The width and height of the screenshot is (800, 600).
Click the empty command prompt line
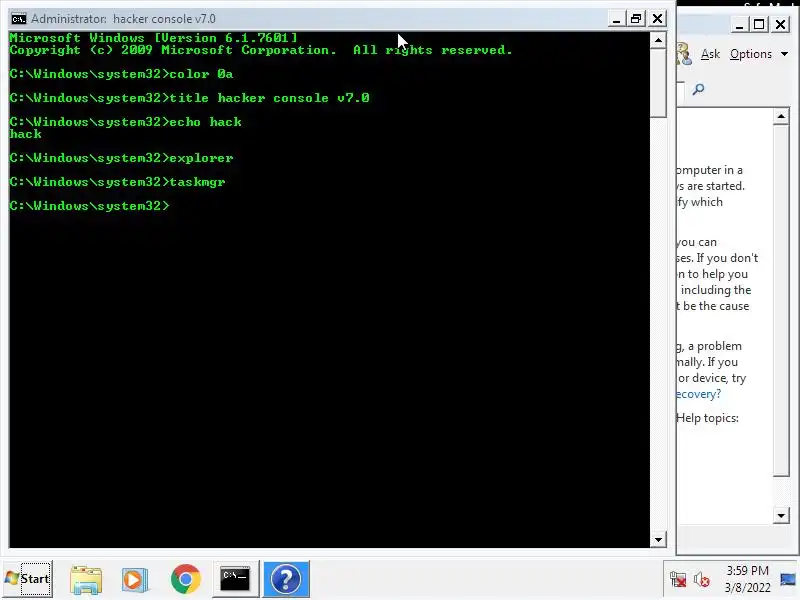89,206
